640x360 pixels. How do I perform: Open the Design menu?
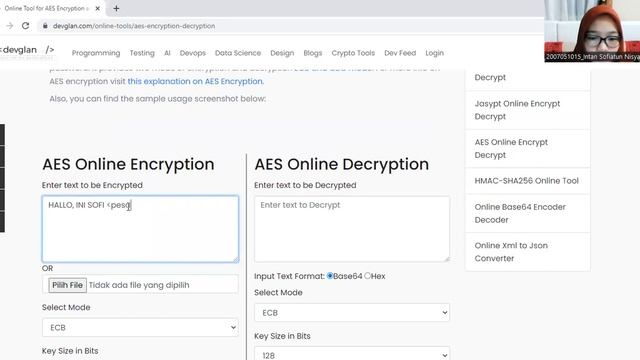(282, 53)
